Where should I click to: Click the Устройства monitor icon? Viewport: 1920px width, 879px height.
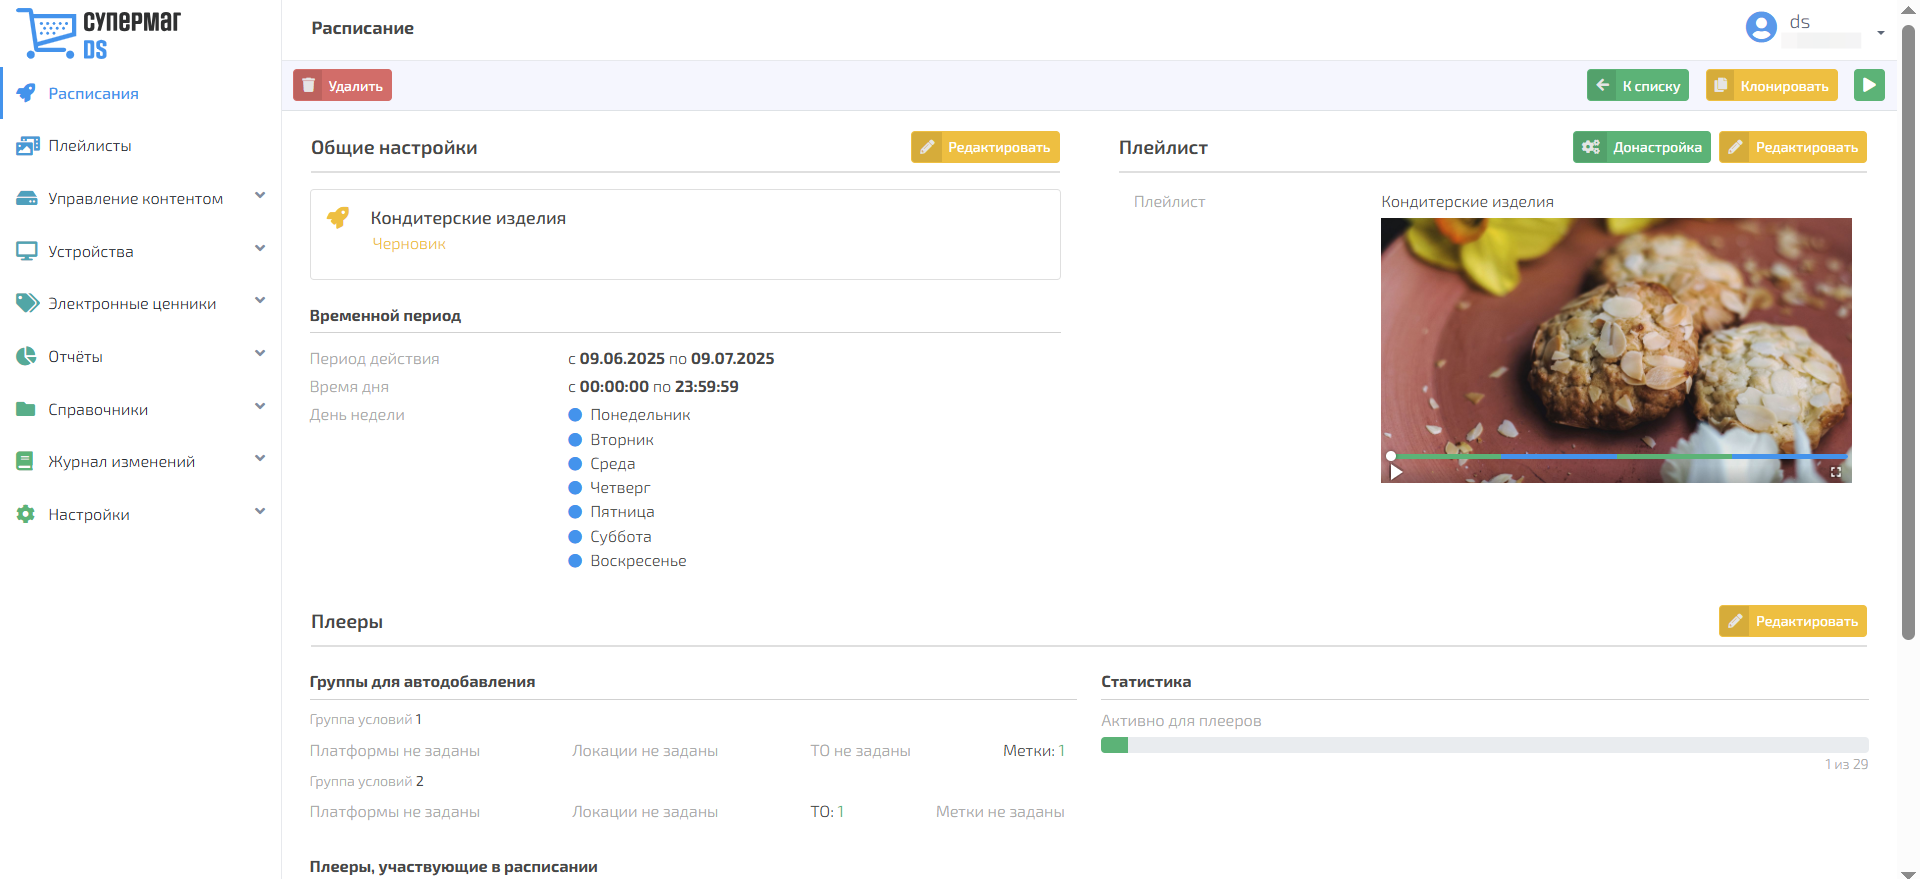click(x=27, y=251)
